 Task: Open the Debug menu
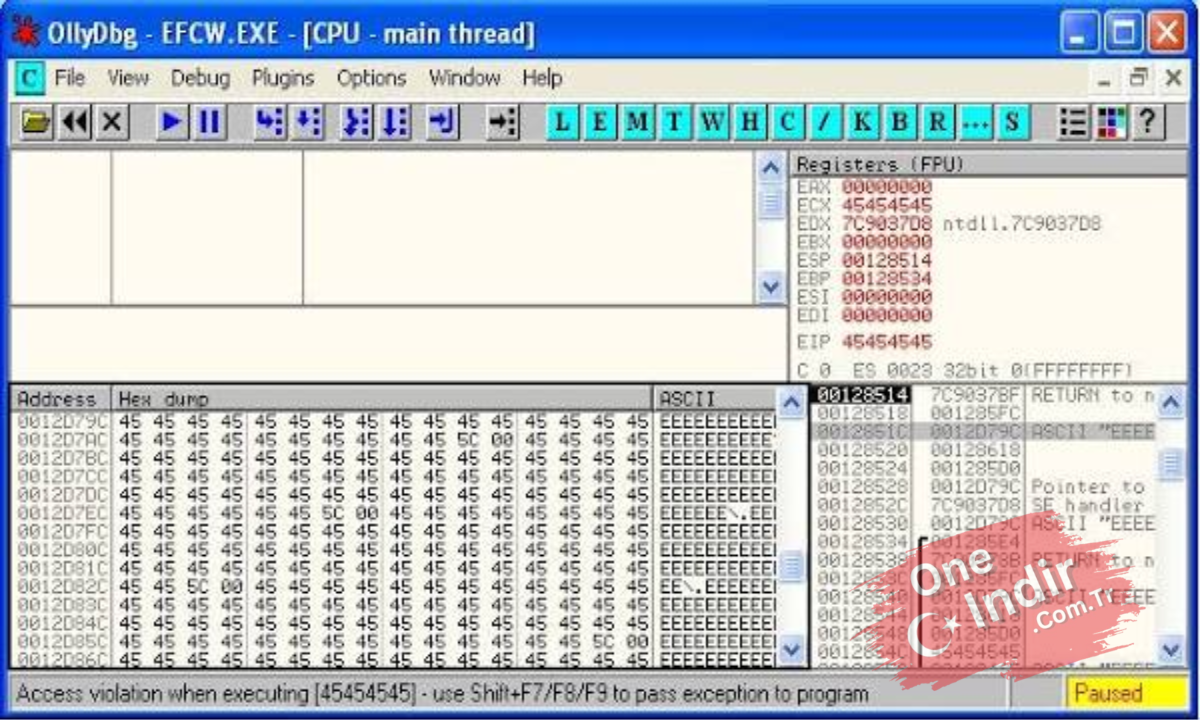200,78
